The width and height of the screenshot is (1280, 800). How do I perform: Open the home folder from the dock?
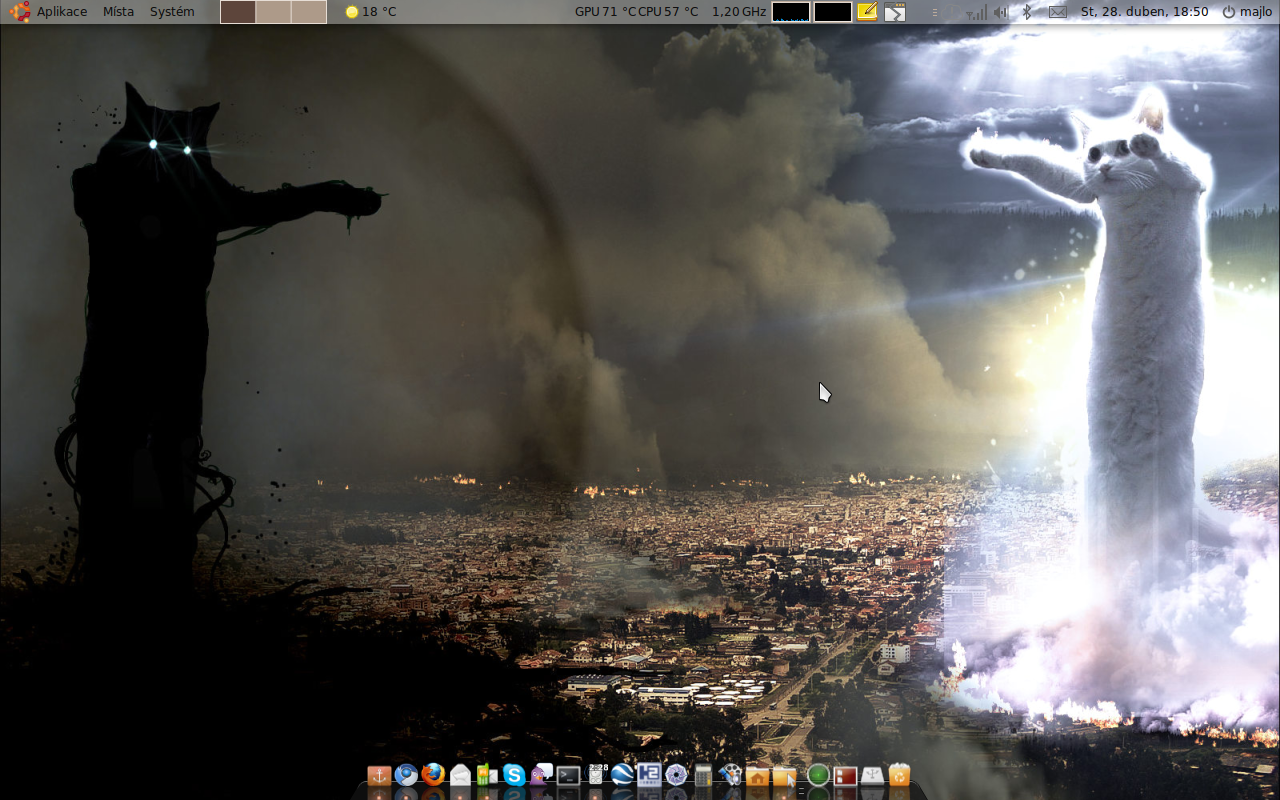tap(758, 777)
